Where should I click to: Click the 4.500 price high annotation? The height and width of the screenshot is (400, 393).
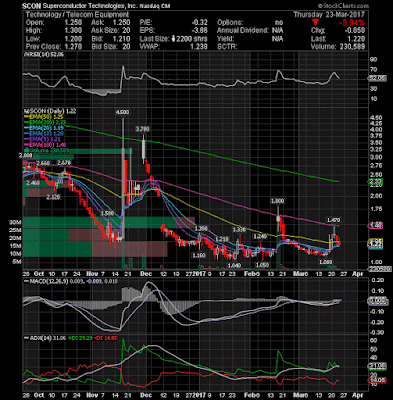(x=122, y=112)
